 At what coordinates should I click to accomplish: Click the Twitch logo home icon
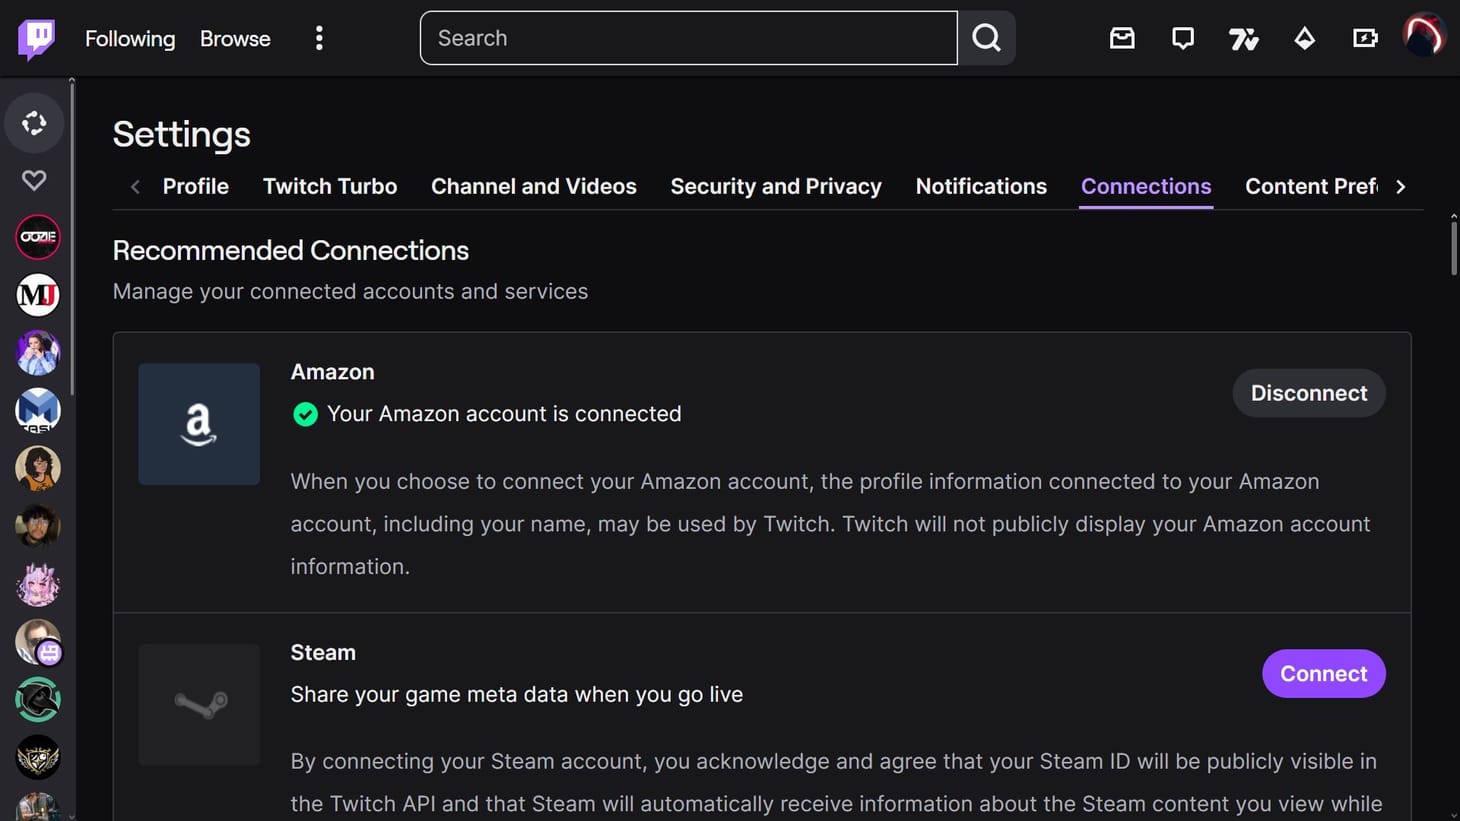(37, 39)
